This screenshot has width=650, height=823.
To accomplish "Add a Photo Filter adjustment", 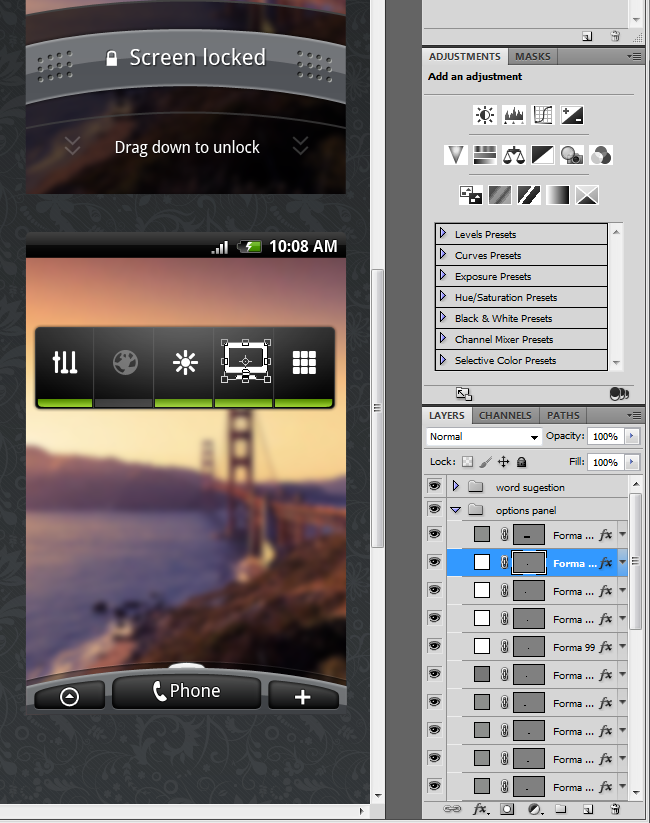I will (x=572, y=155).
